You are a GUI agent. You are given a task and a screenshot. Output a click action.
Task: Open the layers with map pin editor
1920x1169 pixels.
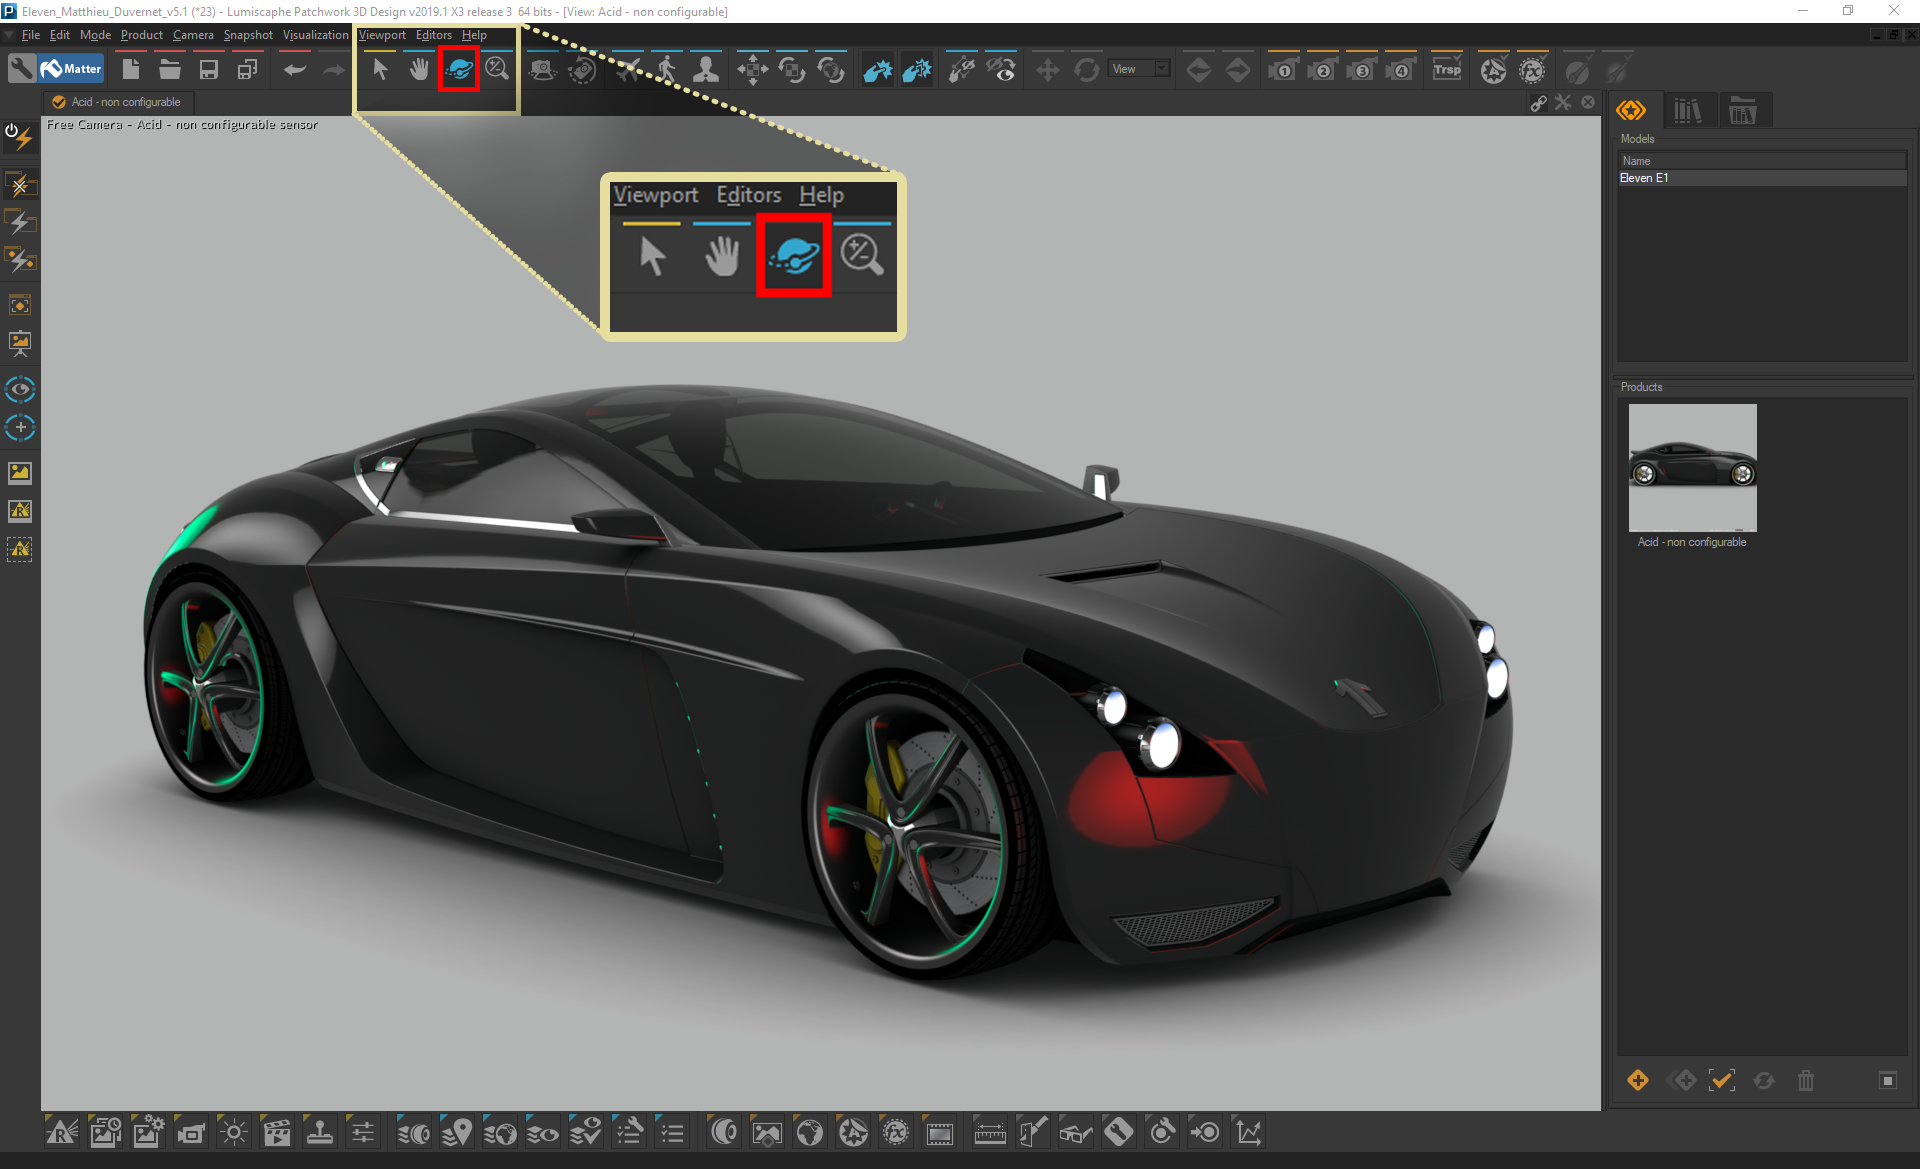pyautogui.click(x=456, y=1132)
